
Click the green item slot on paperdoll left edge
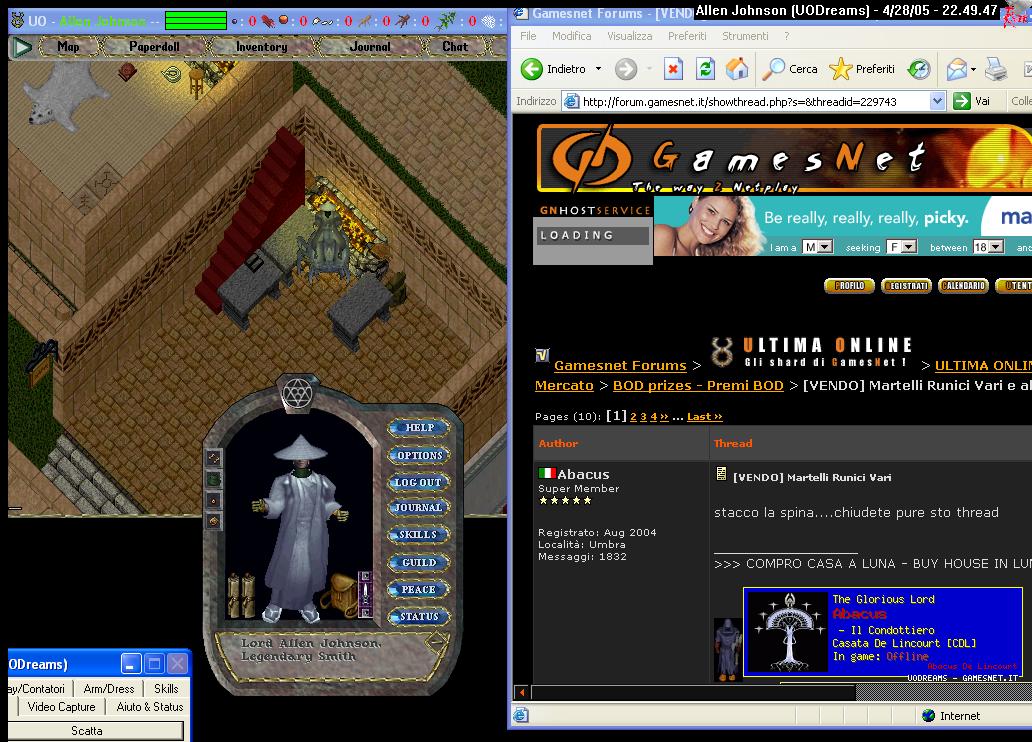tap(213, 479)
